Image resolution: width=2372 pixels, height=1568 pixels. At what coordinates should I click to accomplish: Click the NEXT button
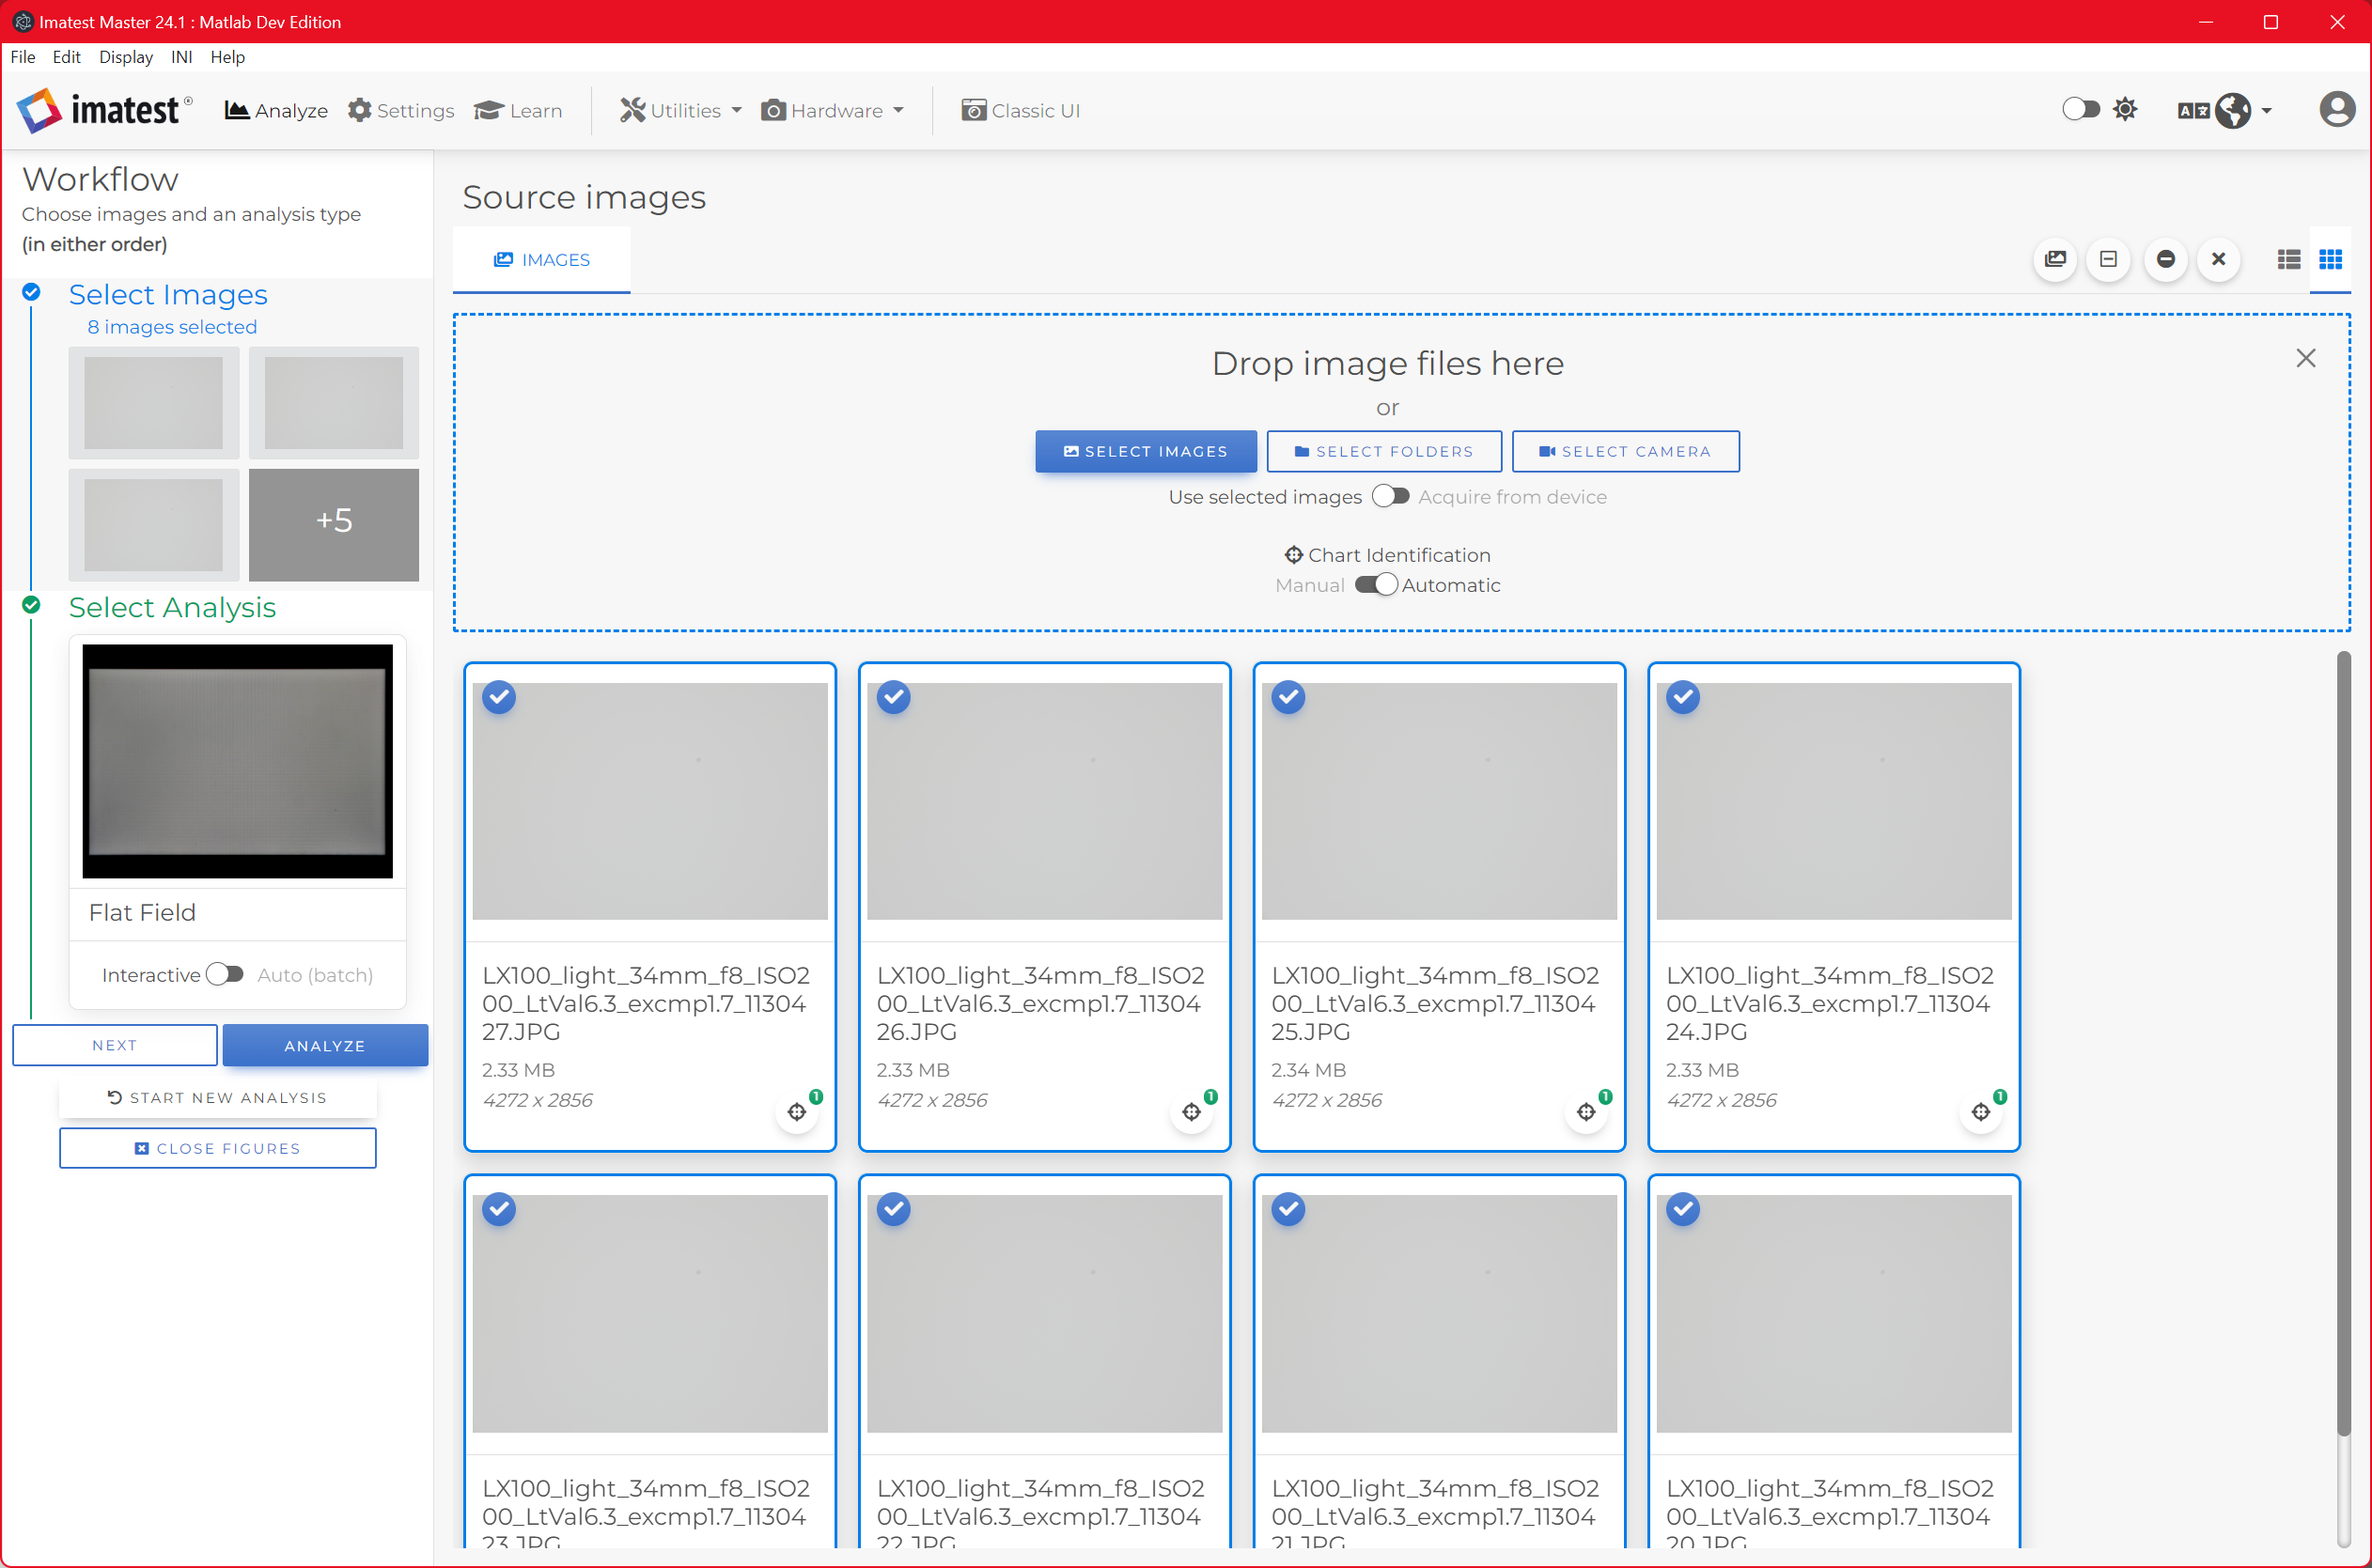point(114,1045)
